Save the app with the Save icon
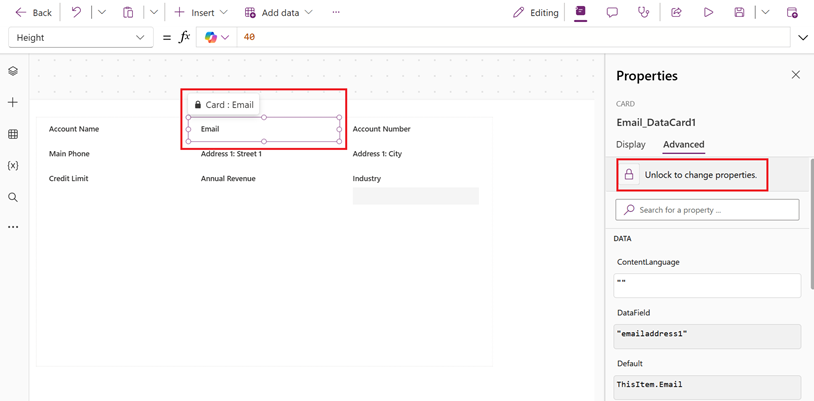The image size is (814, 401). tap(740, 12)
